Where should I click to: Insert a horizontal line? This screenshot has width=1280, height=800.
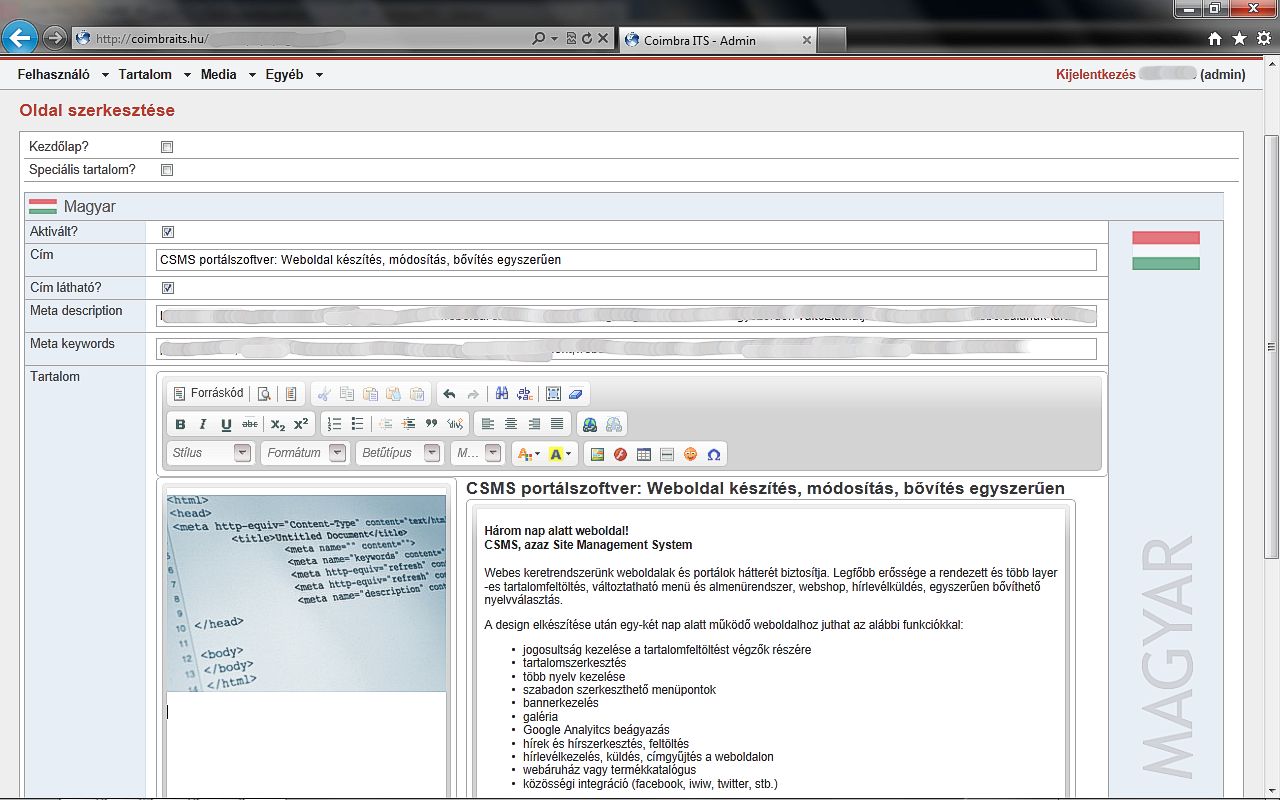(x=667, y=454)
